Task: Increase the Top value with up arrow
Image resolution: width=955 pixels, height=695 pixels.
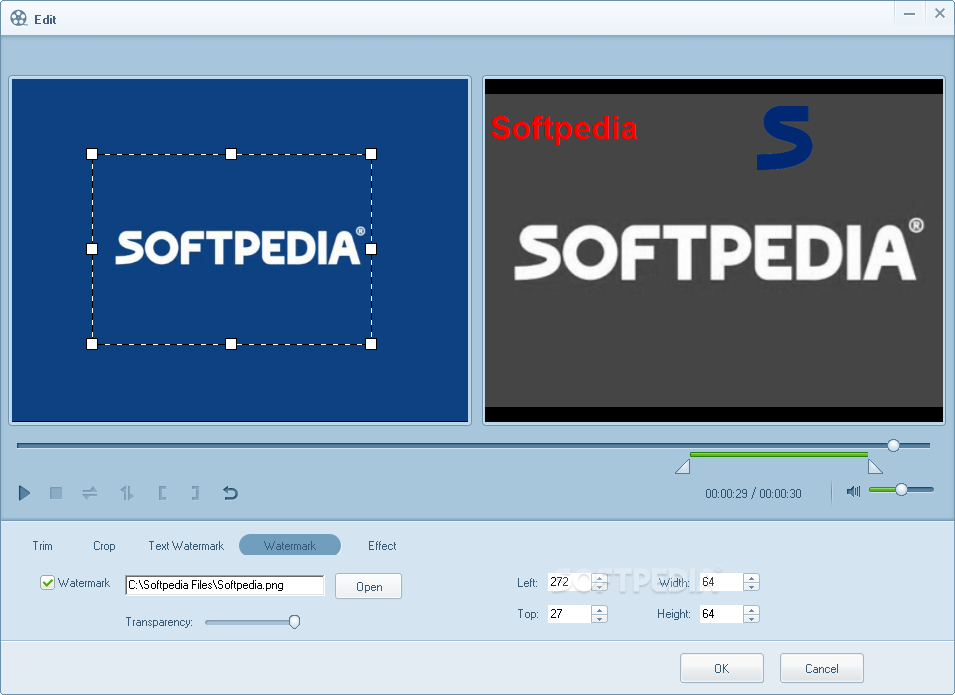Action: [600, 610]
